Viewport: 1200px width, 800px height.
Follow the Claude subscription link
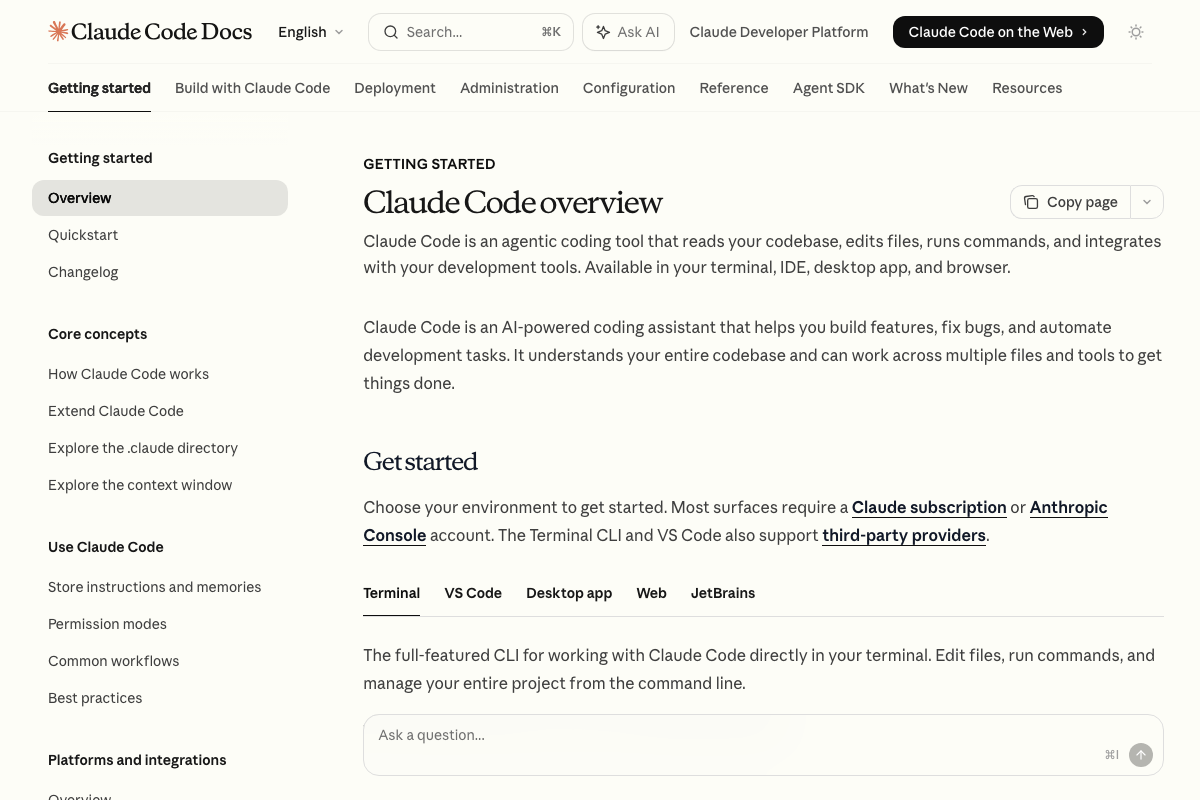click(928, 507)
